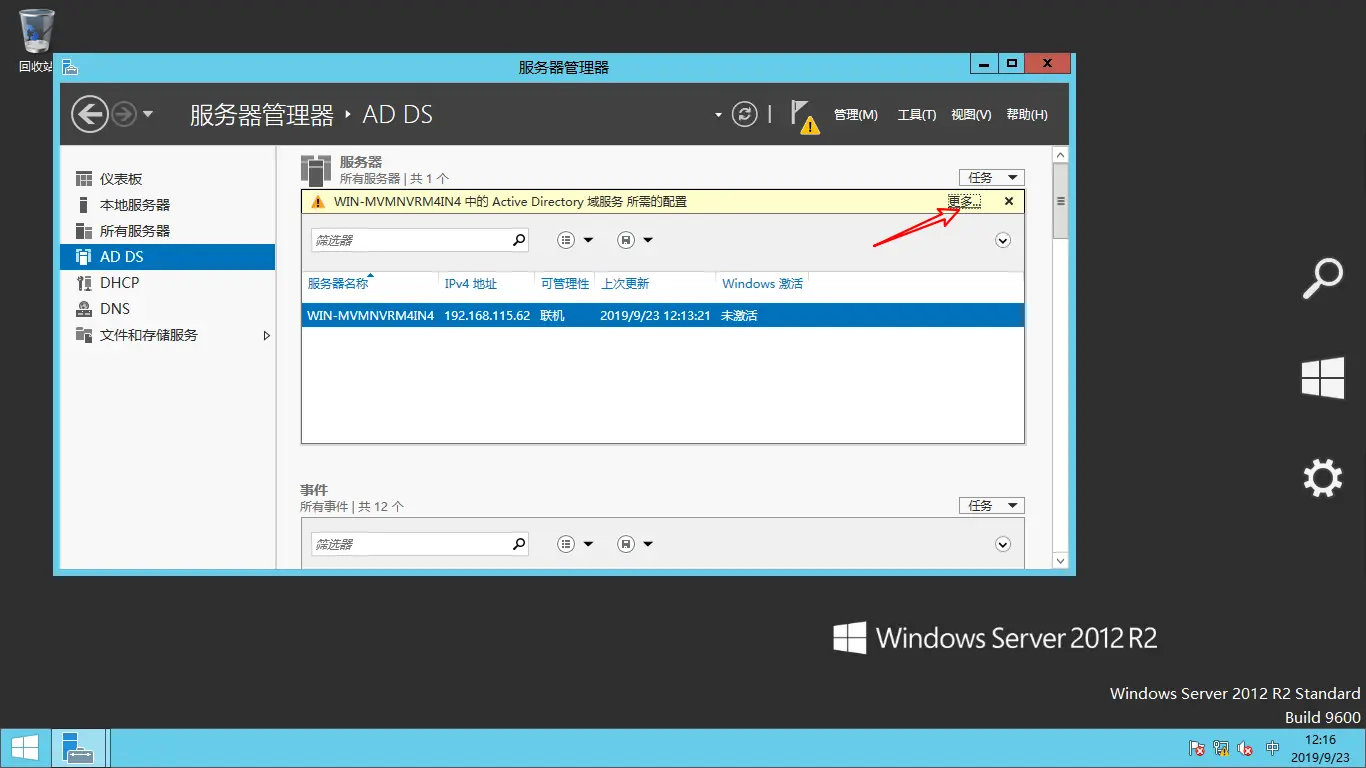Refresh the Server Manager view

[744, 114]
